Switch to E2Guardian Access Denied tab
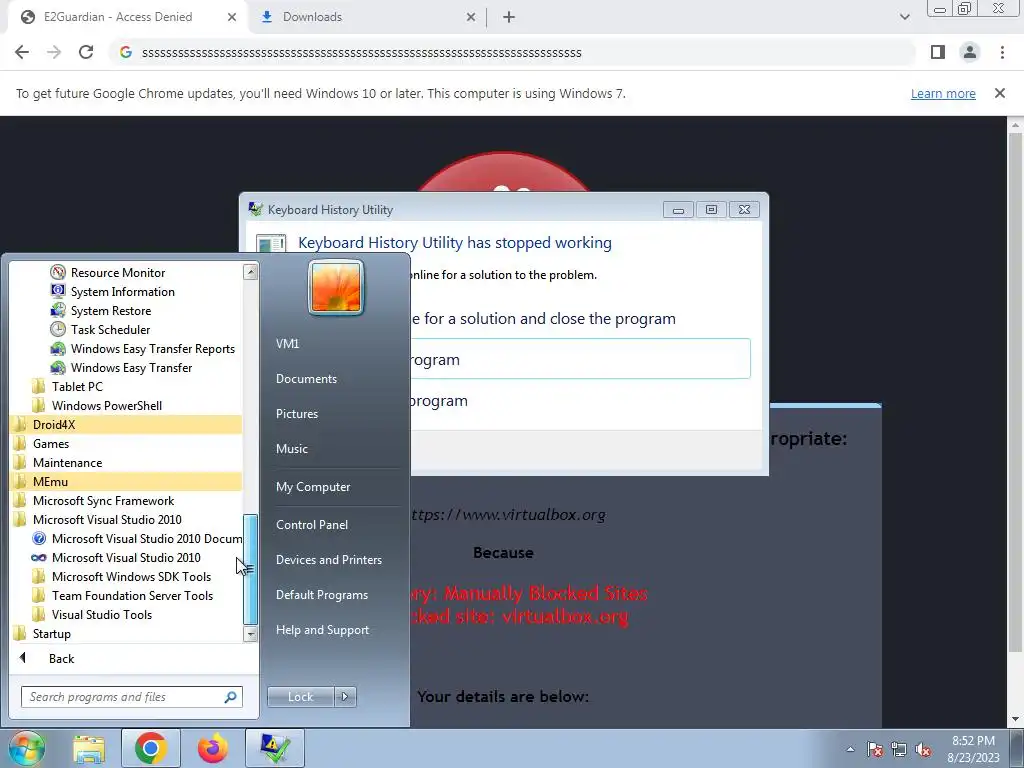1024x768 pixels. click(x=118, y=17)
